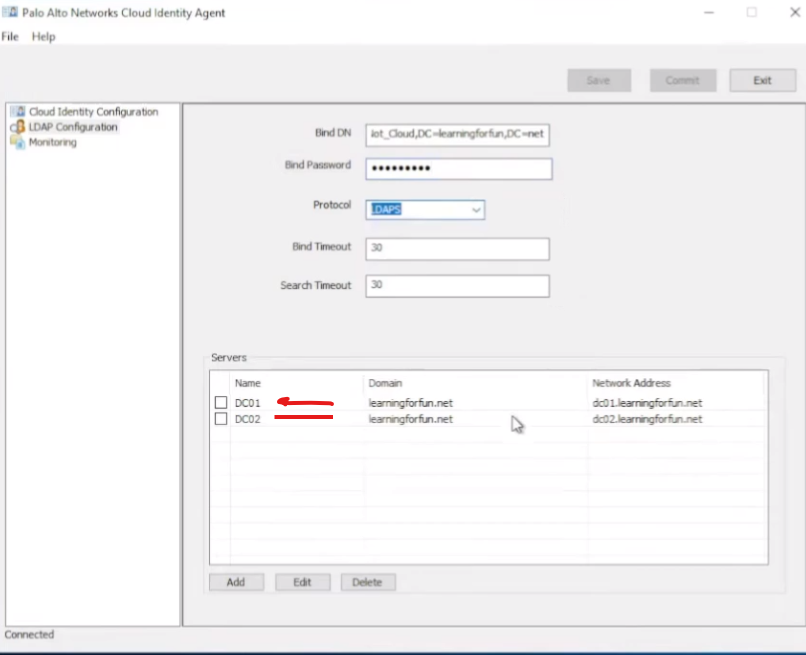Image resolution: width=806 pixels, height=655 pixels.
Task: Select the DC02 server name
Action: pos(248,419)
